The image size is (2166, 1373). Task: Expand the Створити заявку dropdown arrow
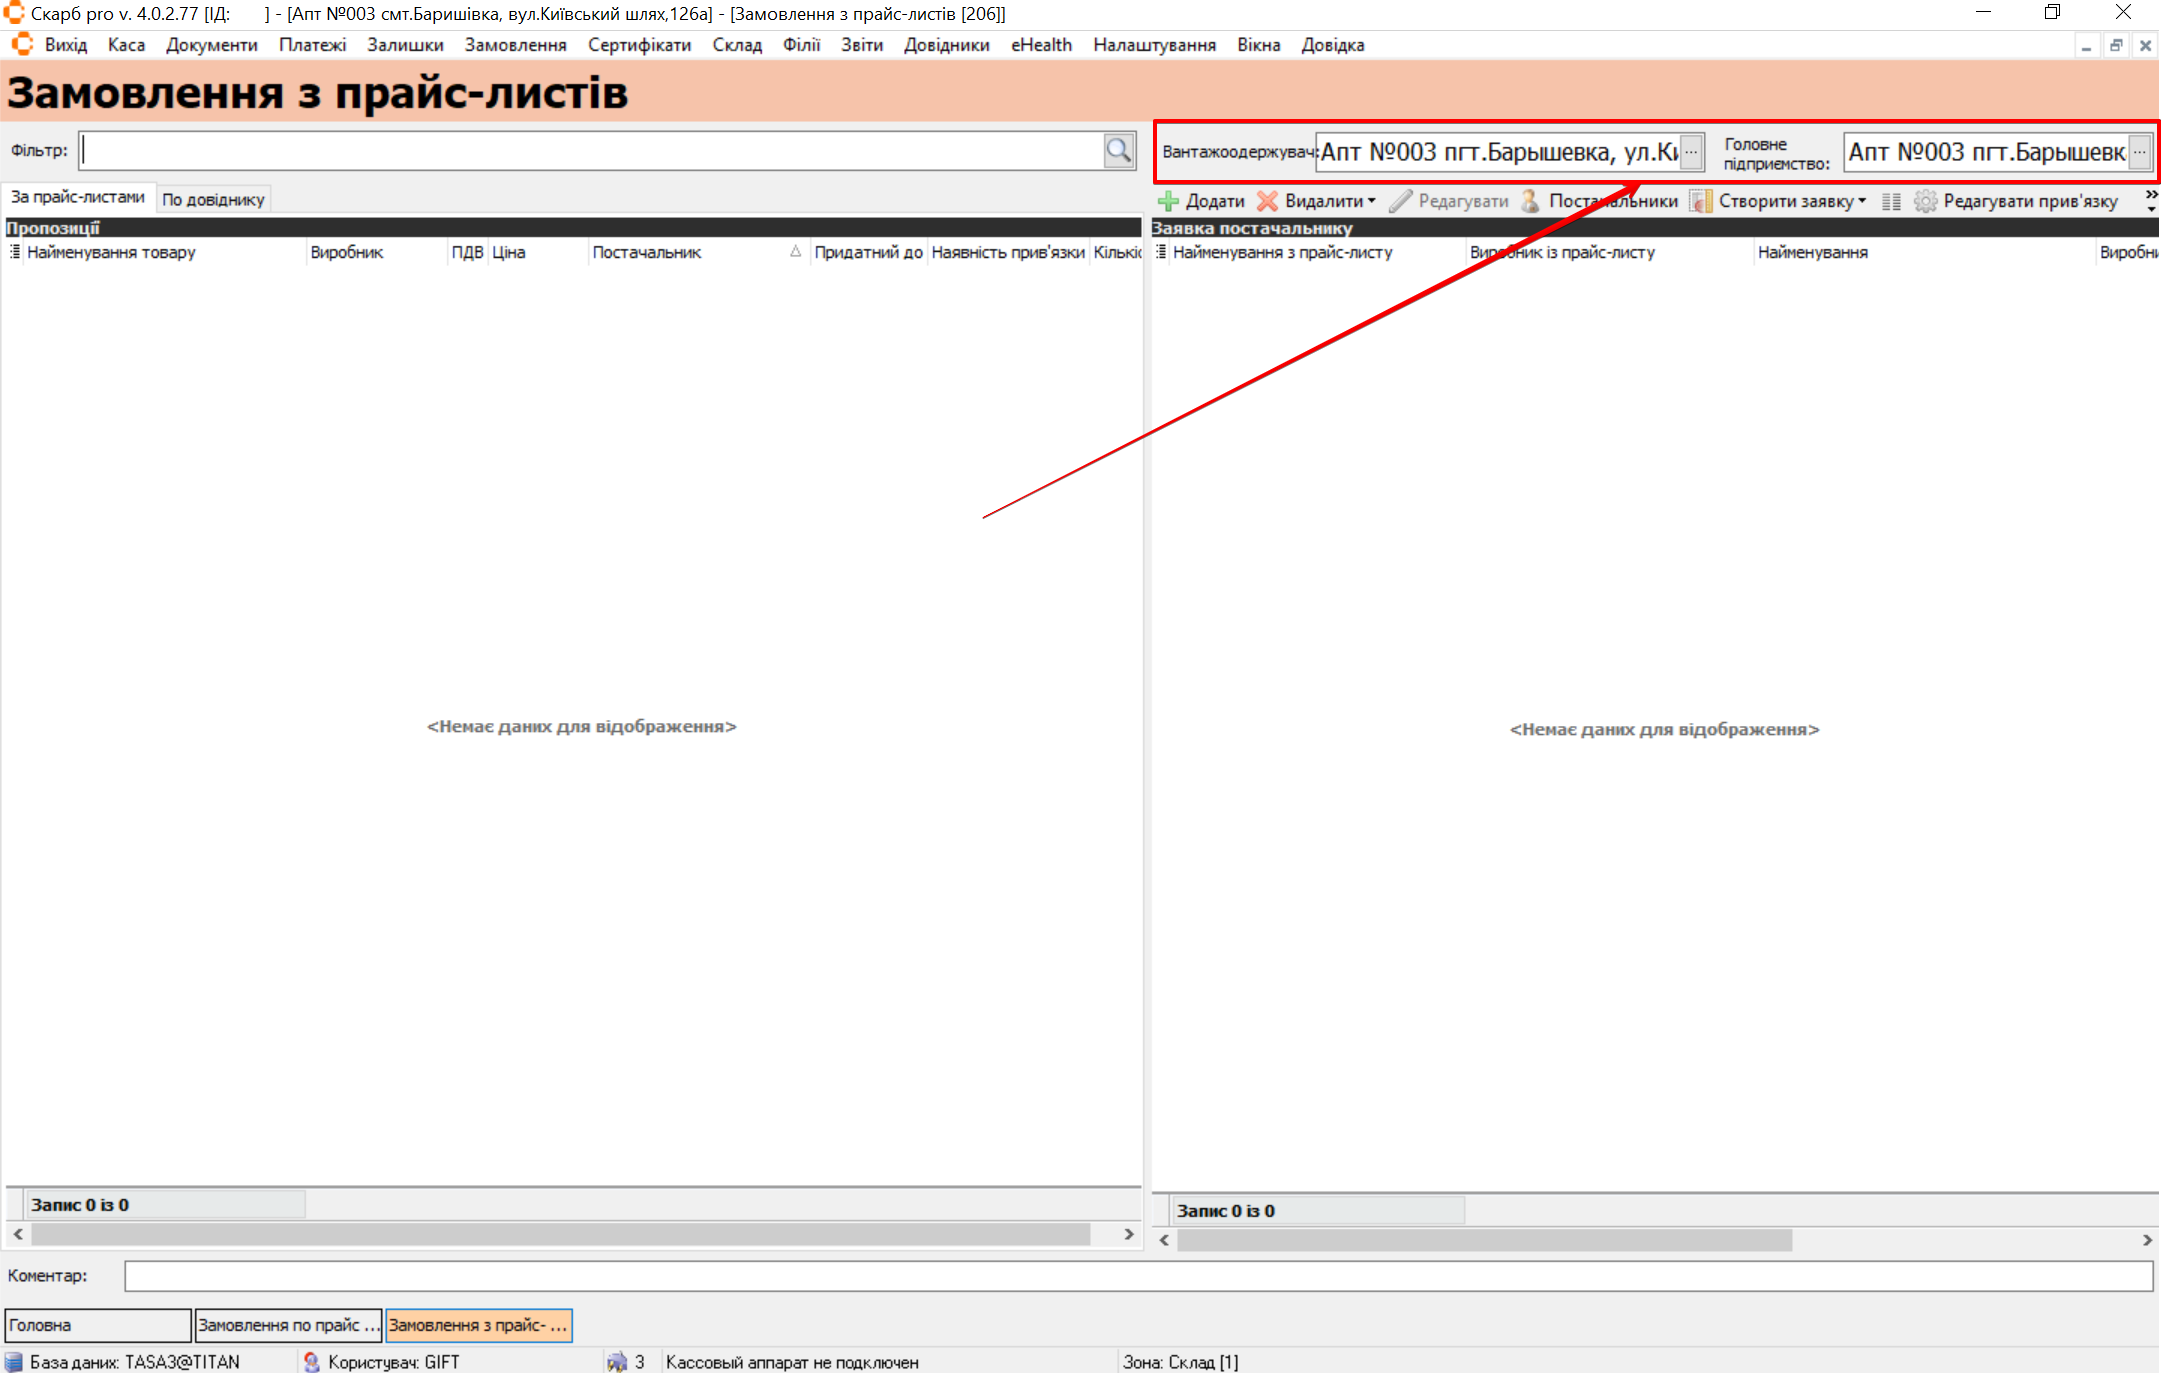1862,201
